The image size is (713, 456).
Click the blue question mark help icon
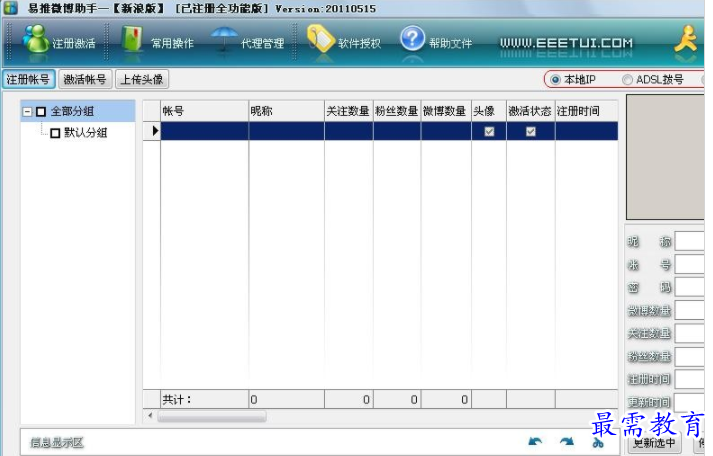412,38
